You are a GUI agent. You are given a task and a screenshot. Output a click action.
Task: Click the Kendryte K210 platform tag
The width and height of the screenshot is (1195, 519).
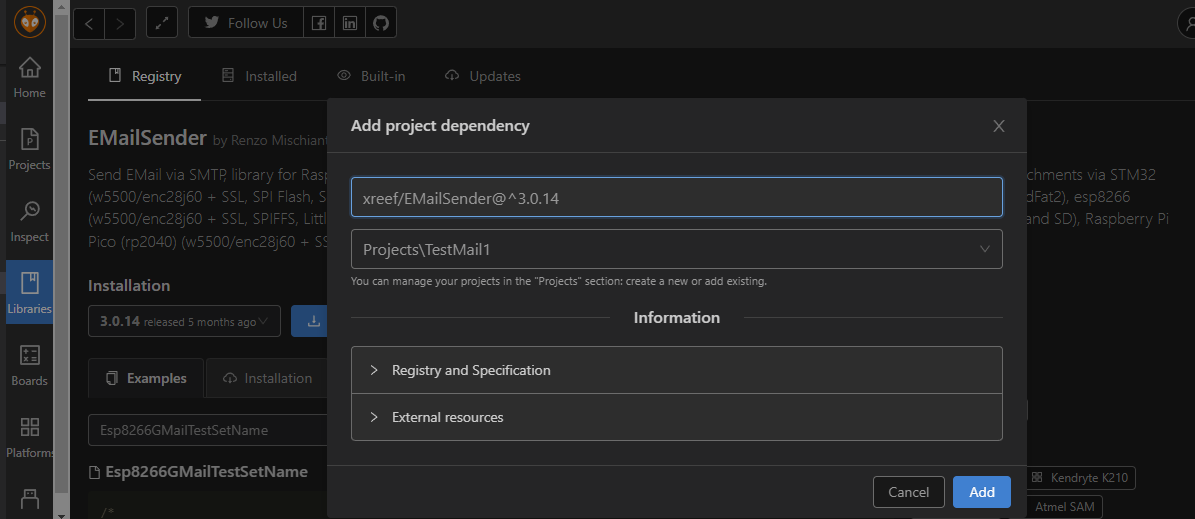point(1081,478)
